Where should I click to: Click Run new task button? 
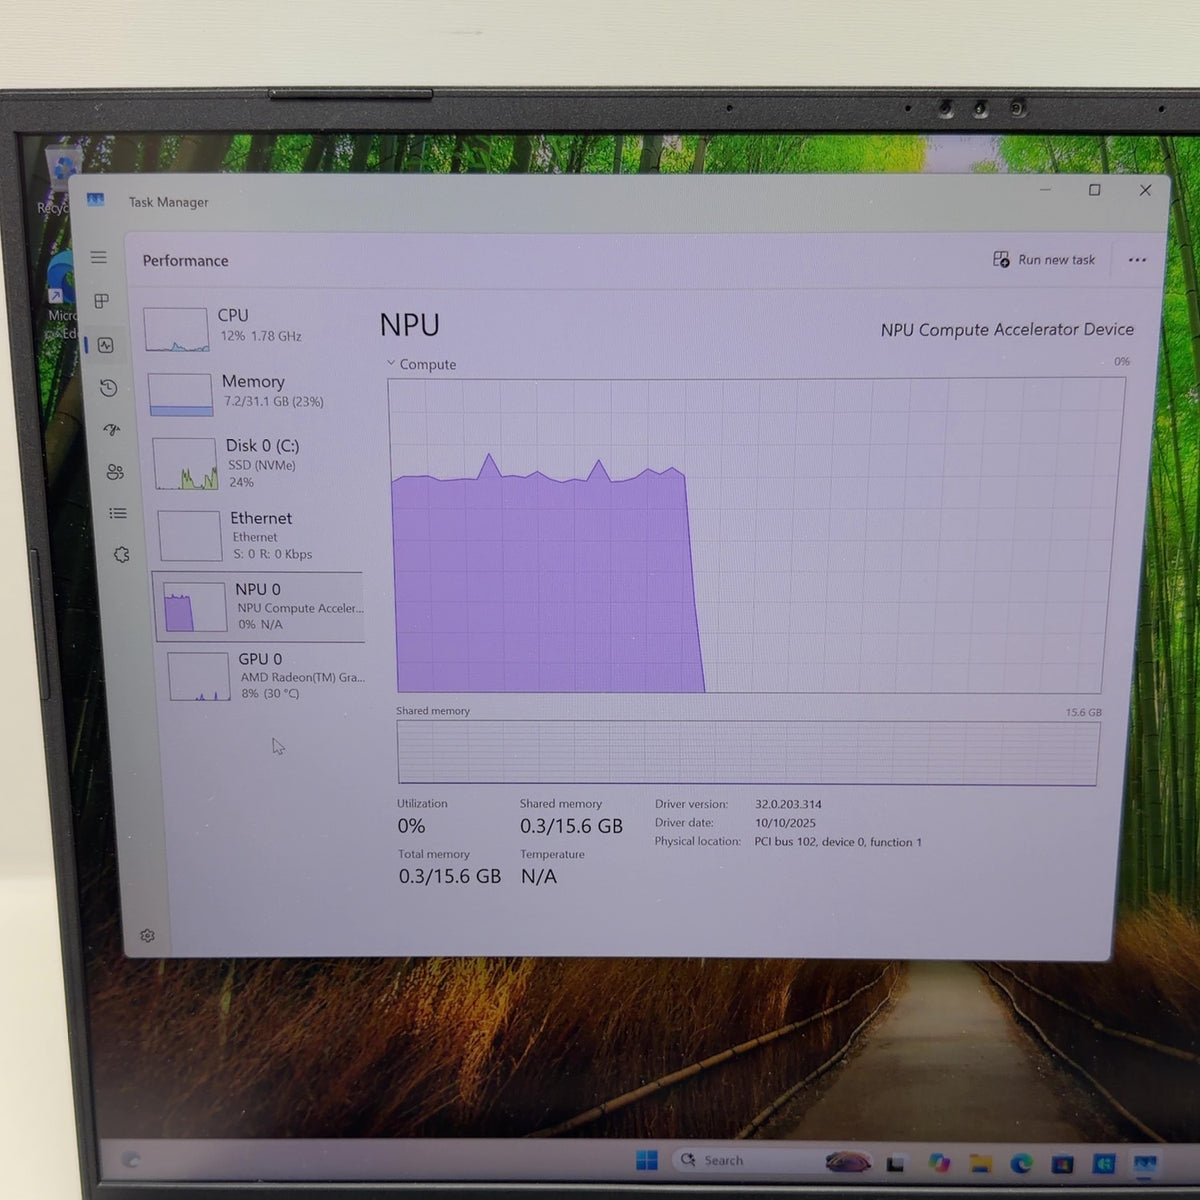click(1044, 260)
